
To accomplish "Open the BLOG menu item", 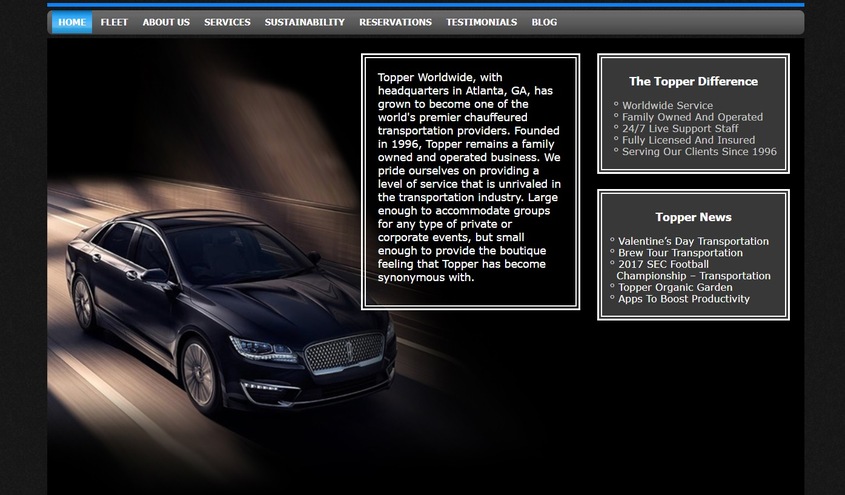I will pos(544,22).
